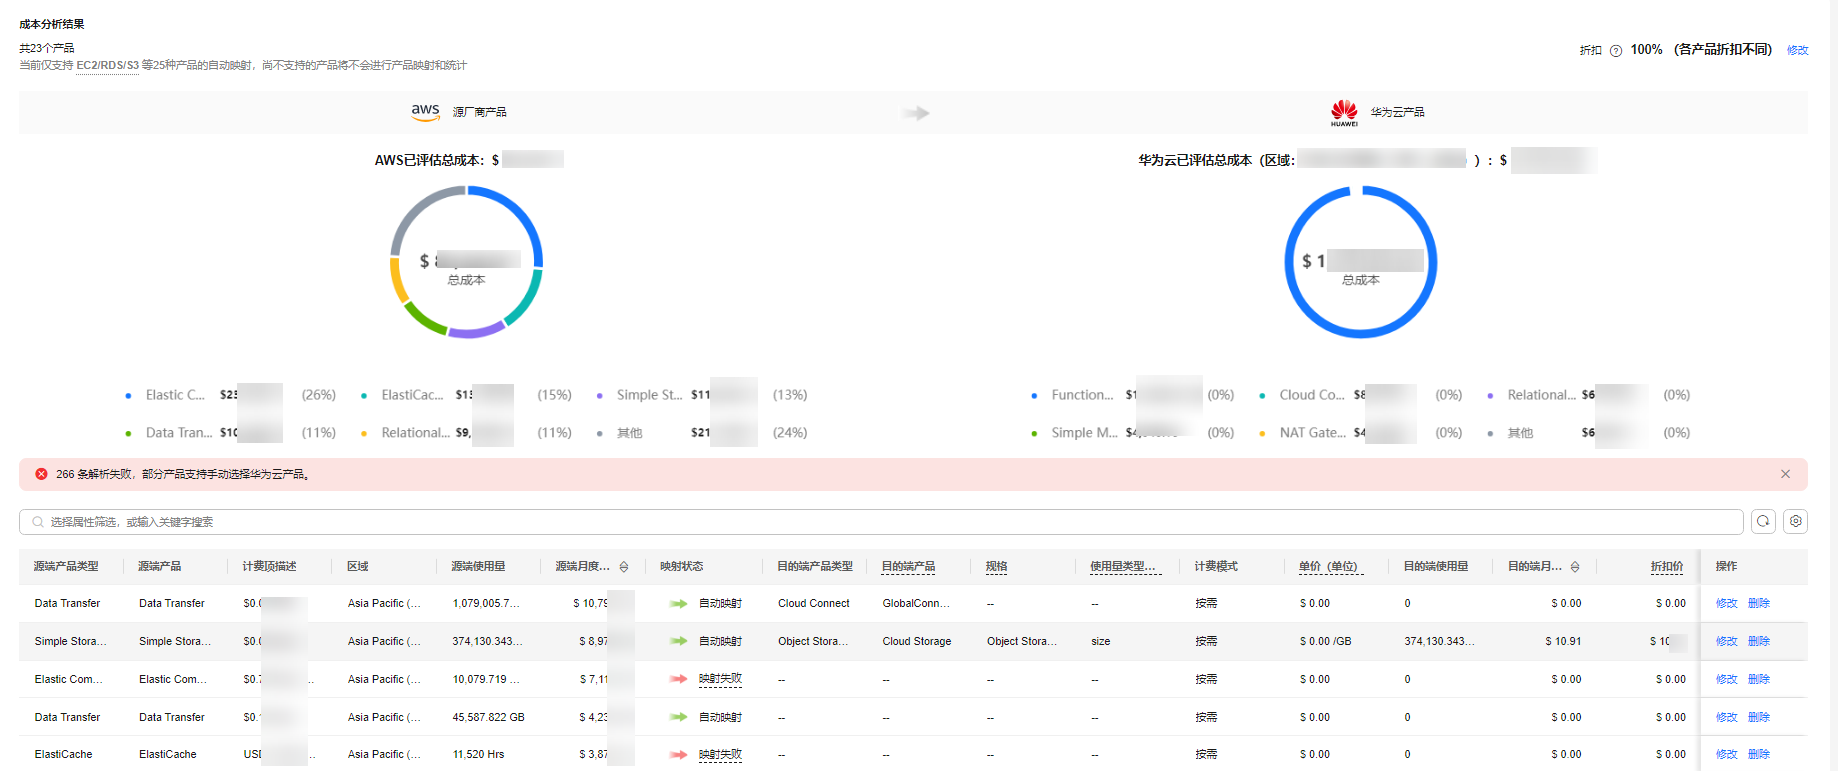Viewport: 1838px width, 771px height.
Task: Open the 映射失败 link in the ElastiCache row
Action: (720, 755)
